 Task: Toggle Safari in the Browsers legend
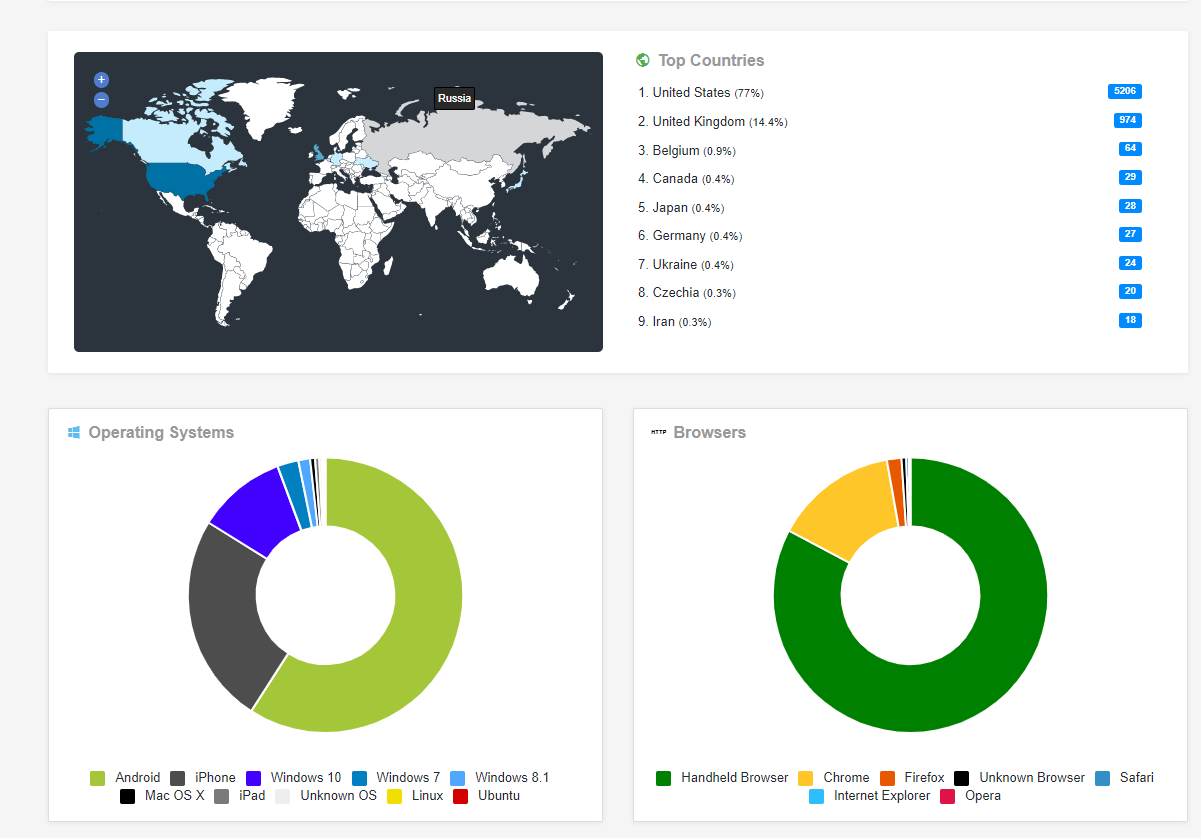pyautogui.click(x=1136, y=778)
